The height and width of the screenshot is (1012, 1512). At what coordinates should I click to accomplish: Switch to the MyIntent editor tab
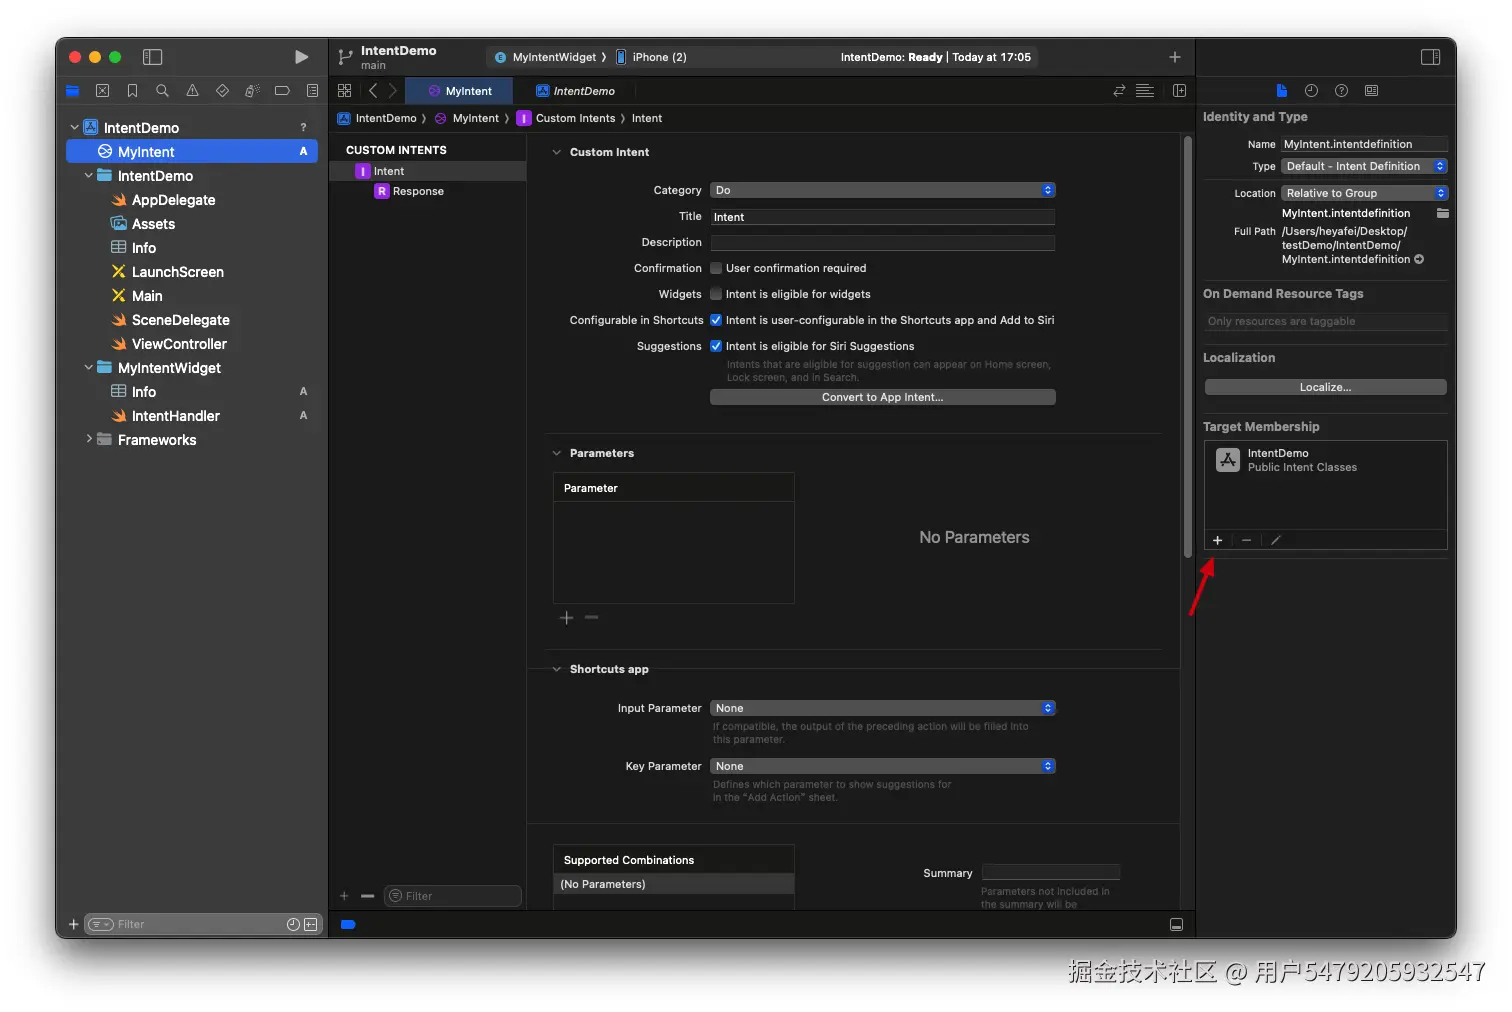click(x=459, y=91)
